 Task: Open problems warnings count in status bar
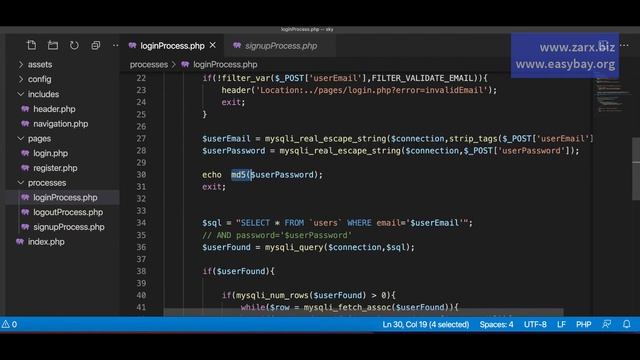pos(10,324)
